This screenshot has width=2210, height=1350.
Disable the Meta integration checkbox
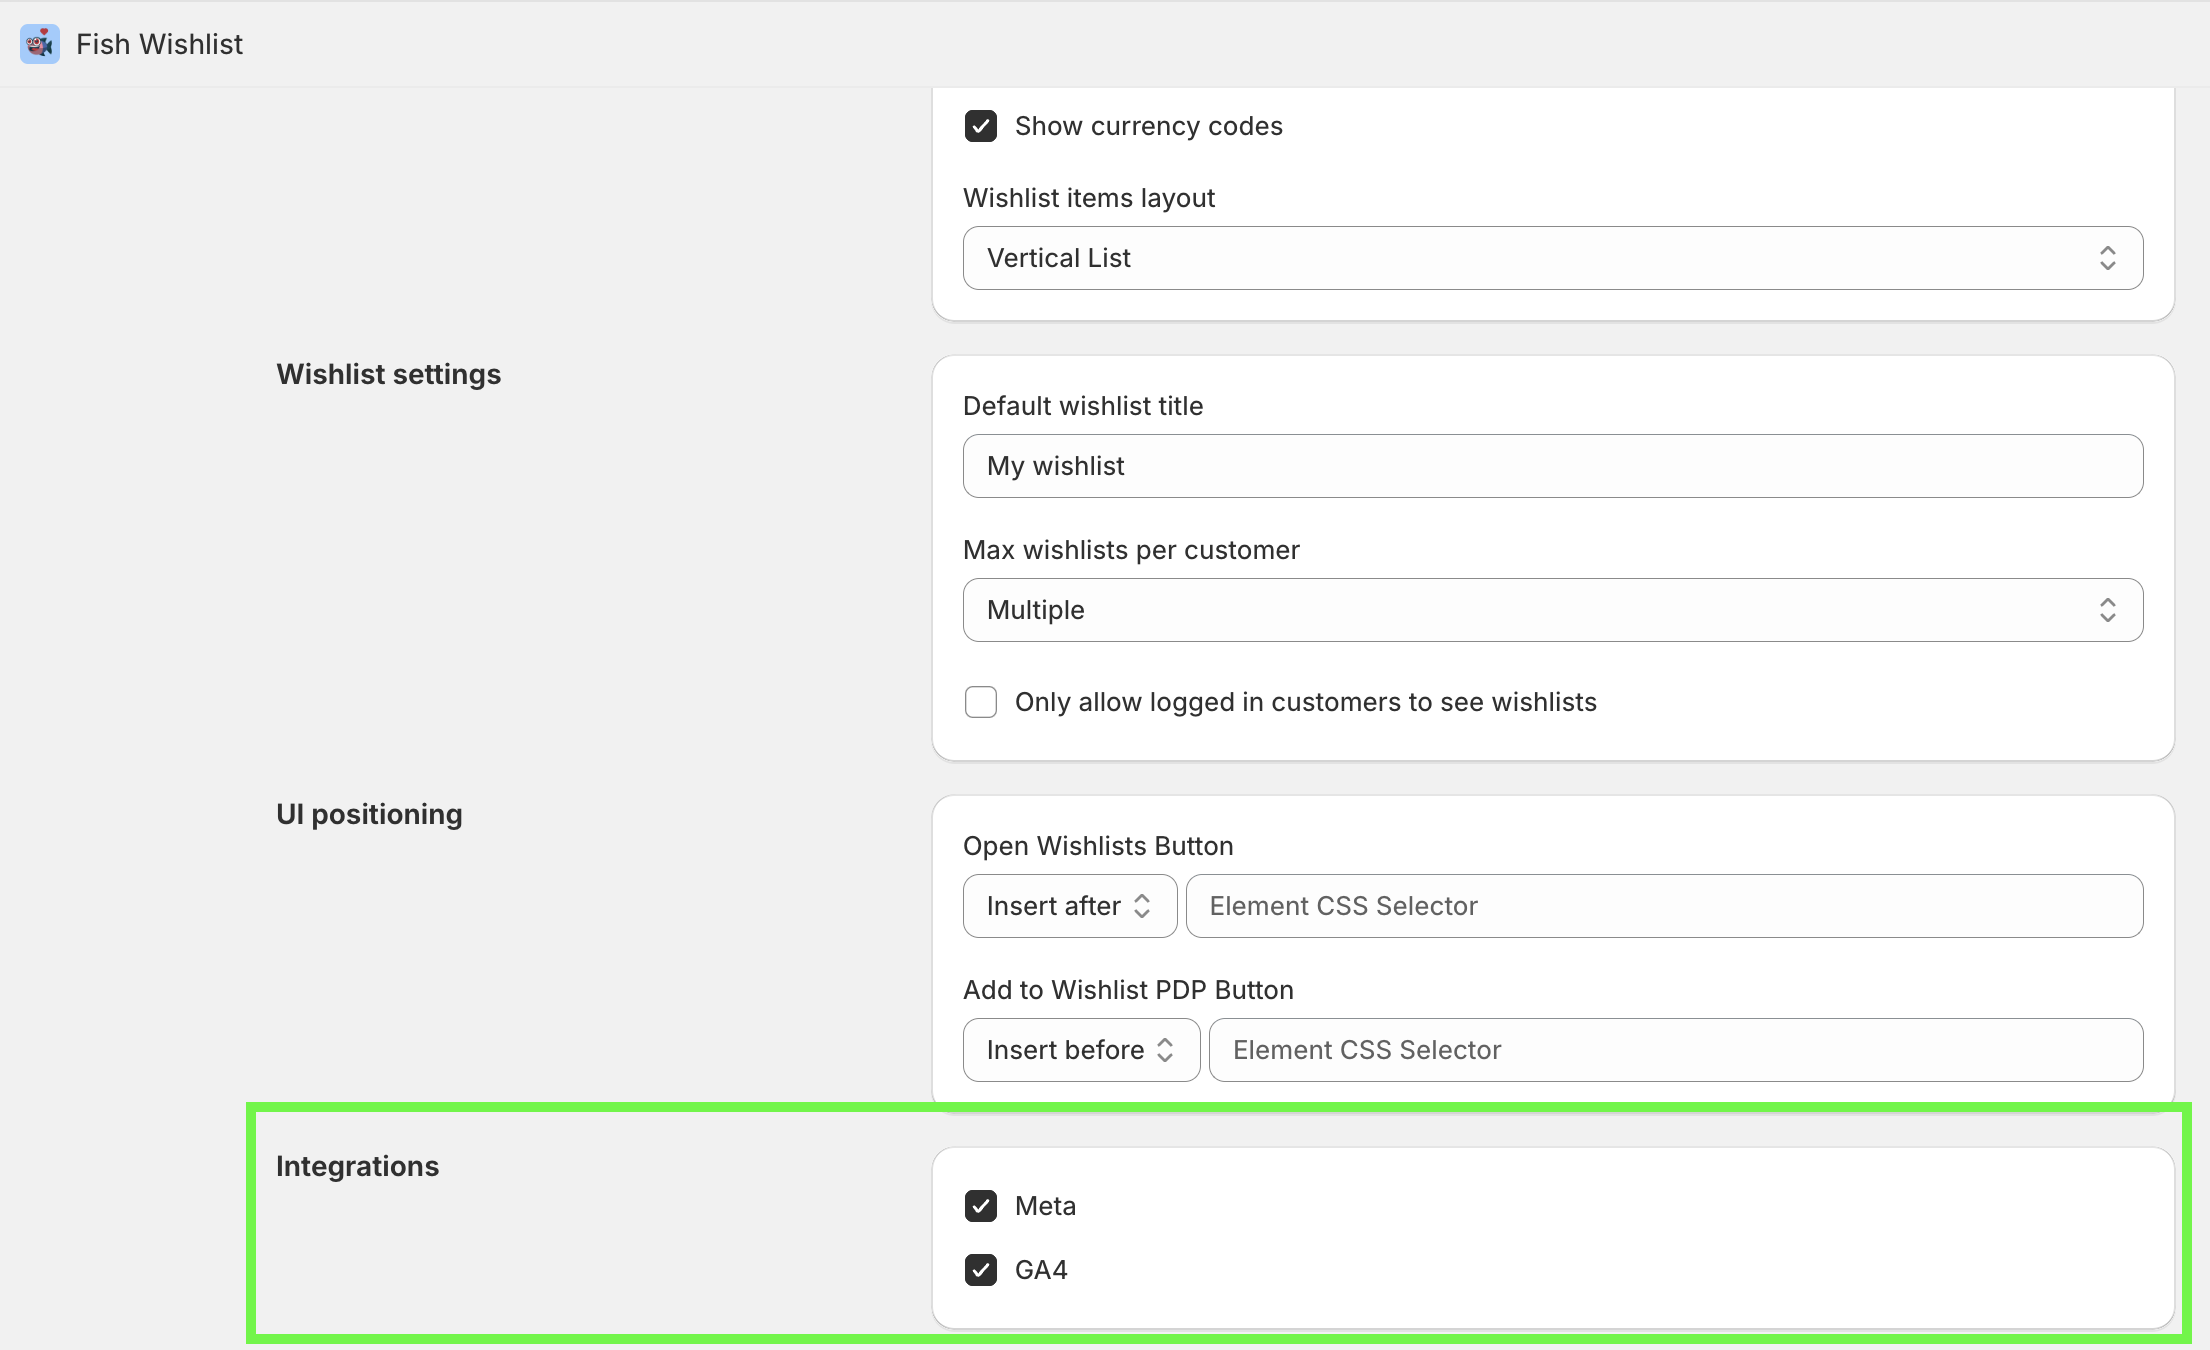click(x=980, y=1206)
